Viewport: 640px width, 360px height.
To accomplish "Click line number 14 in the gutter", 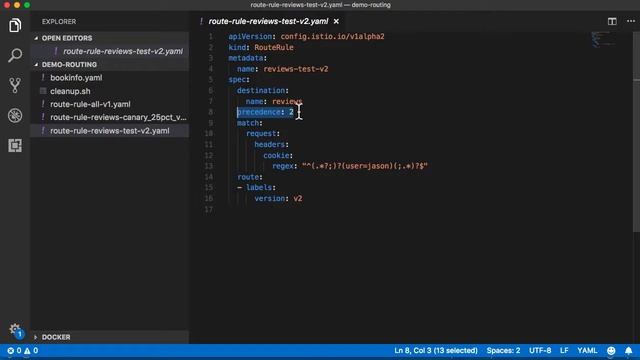I will coord(209,177).
